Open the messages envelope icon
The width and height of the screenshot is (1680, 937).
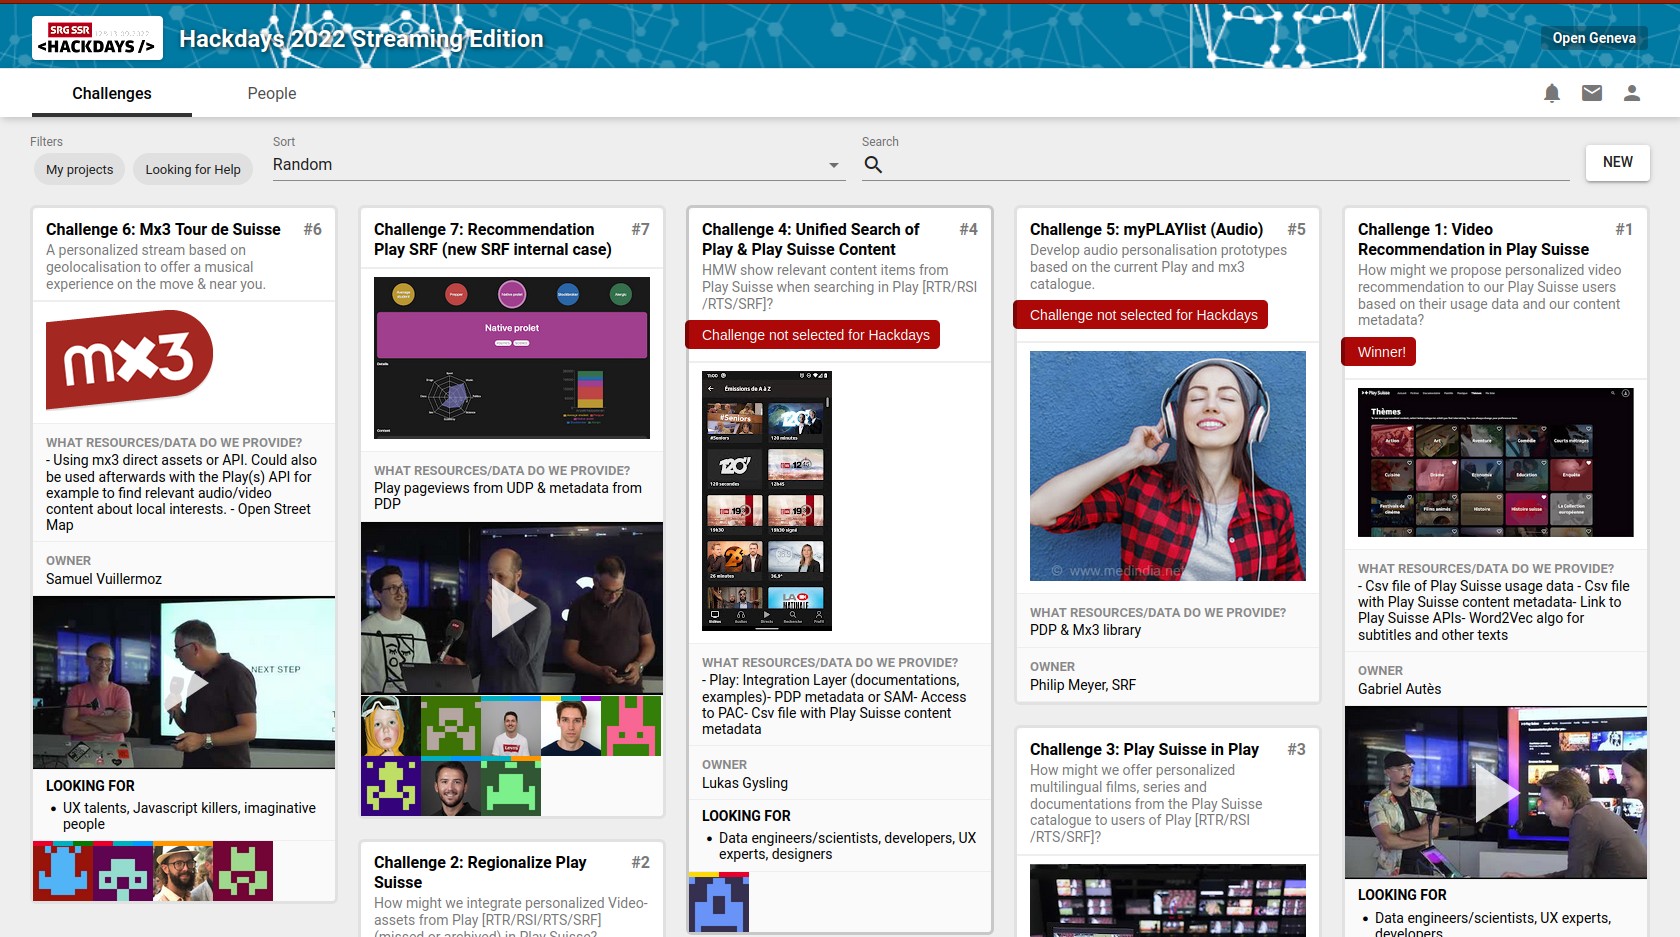1592,93
